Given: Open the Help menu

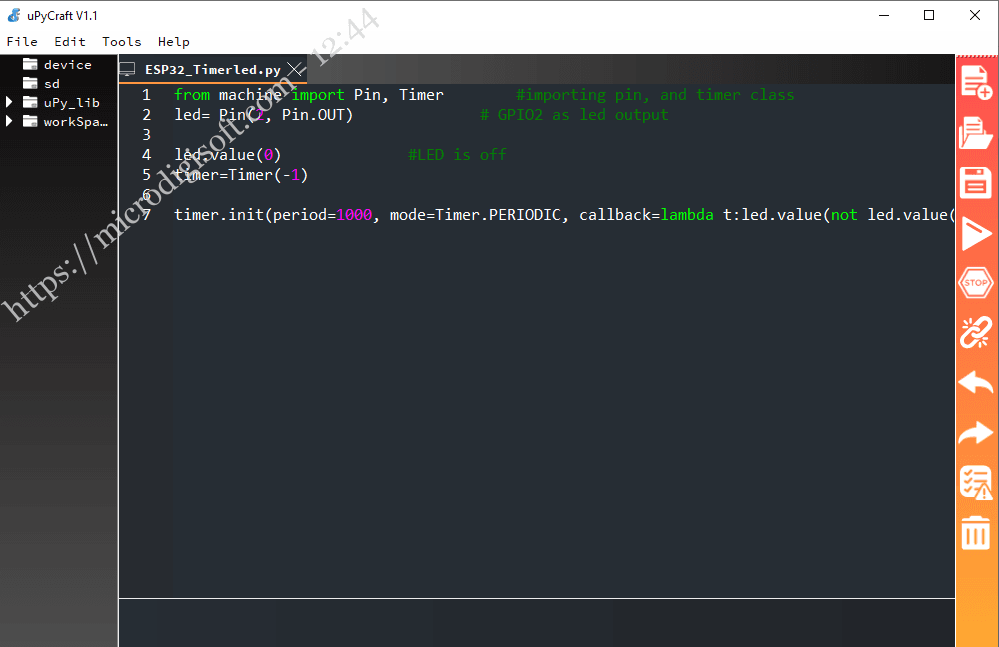Looking at the screenshot, I should [173, 41].
